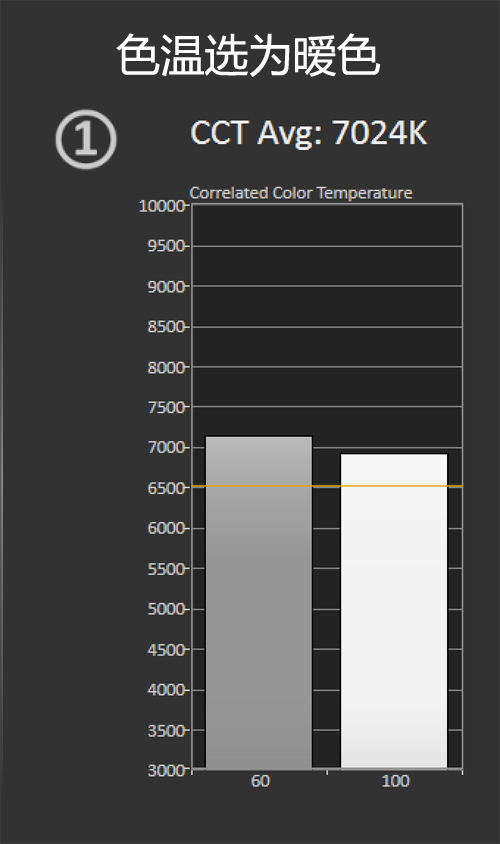The width and height of the screenshot is (500, 844).
Task: Click the 8000 y-axis label
Action: (166, 367)
